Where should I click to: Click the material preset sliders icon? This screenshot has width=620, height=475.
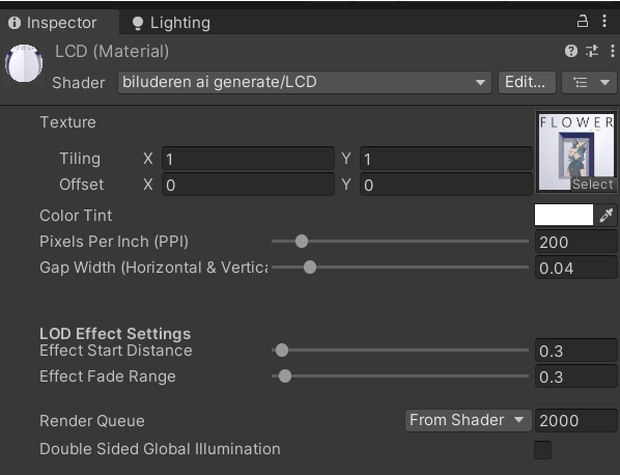(592, 51)
